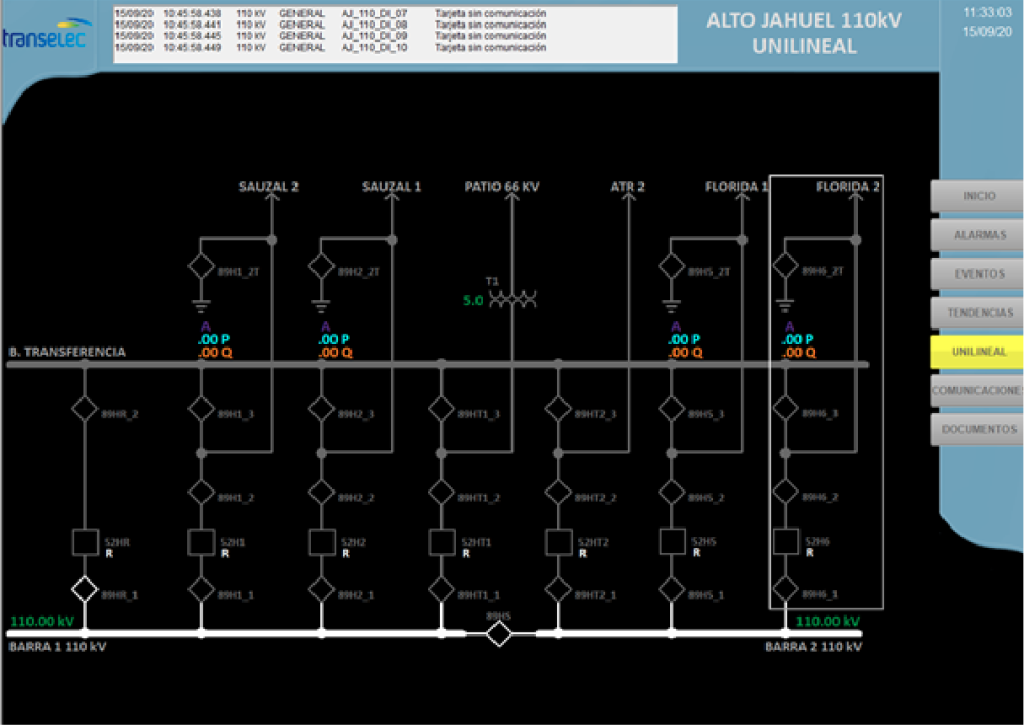Open circuit breaker 52HT2 symbol
This screenshot has height=725, width=1024.
(558, 542)
